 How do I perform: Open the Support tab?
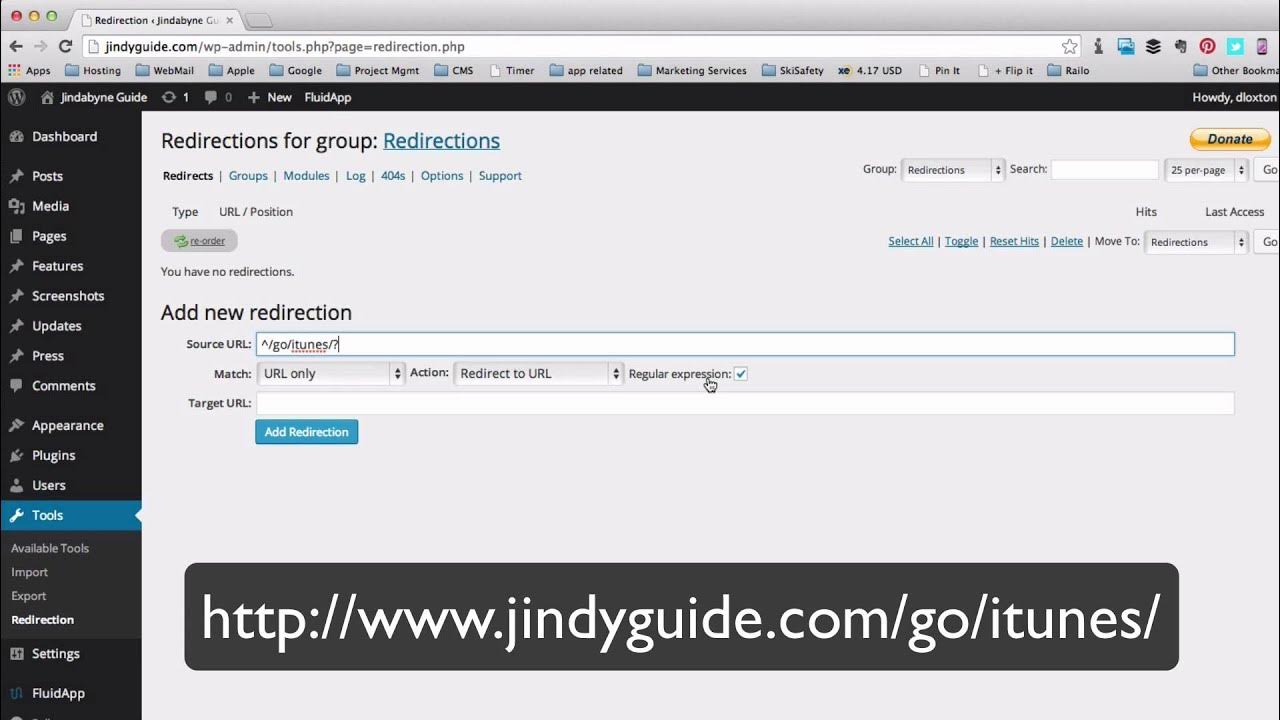[500, 176]
